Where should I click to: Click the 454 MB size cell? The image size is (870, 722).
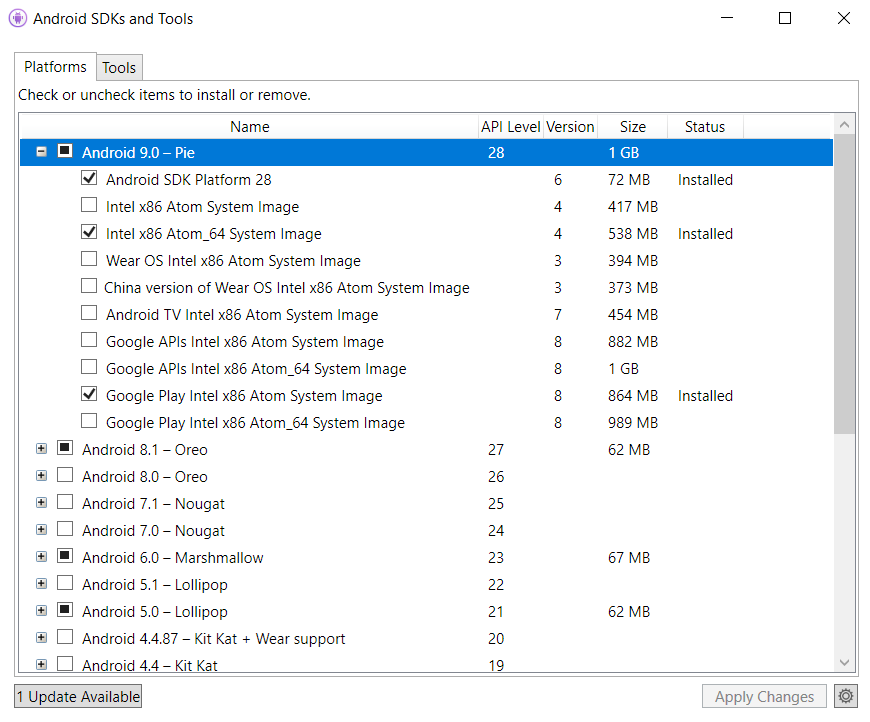[x=633, y=315]
